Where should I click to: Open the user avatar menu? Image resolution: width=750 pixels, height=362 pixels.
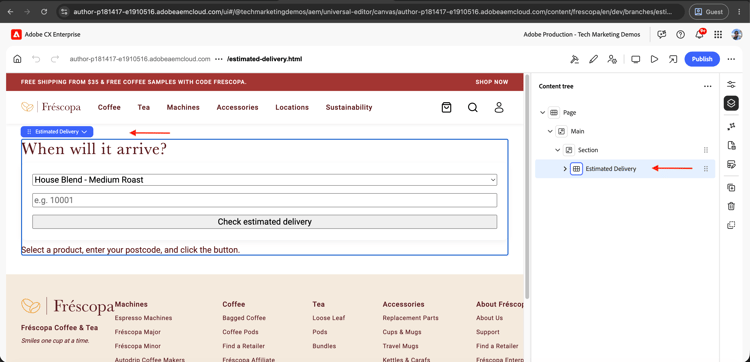coord(737,34)
